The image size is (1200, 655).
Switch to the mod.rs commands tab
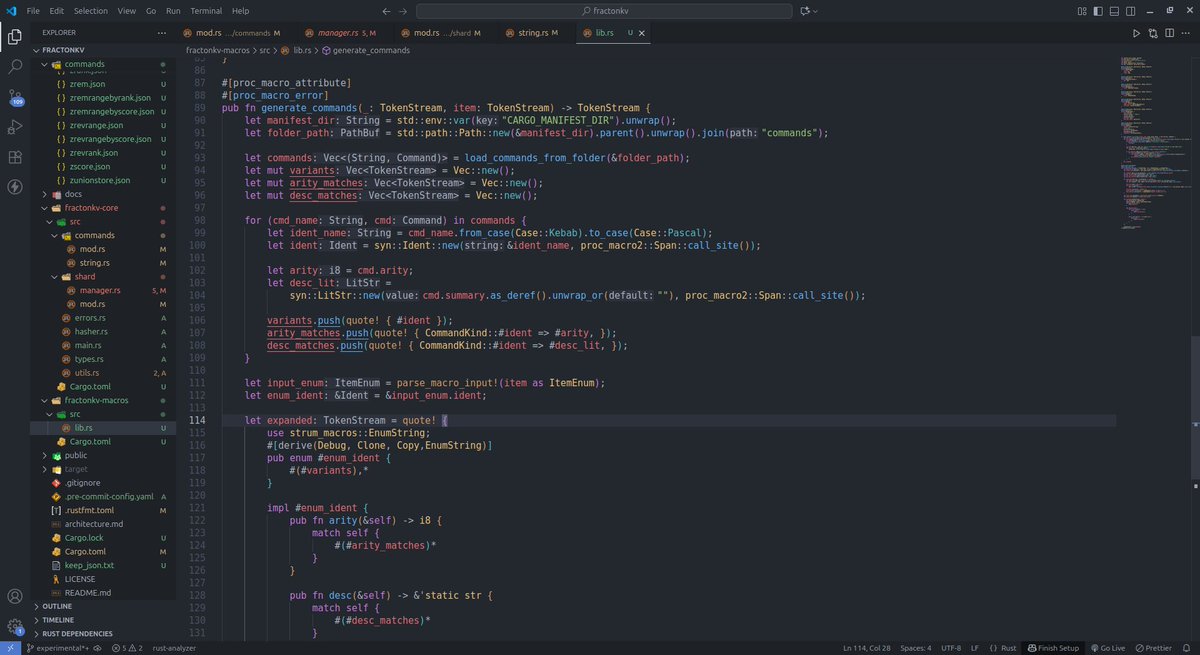point(232,33)
